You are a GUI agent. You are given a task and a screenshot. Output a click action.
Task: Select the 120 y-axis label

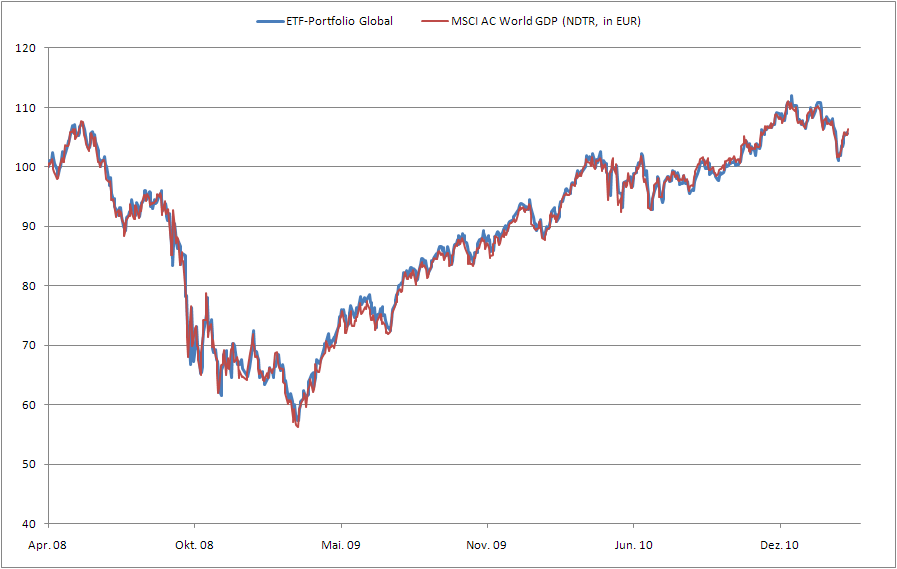(27, 48)
